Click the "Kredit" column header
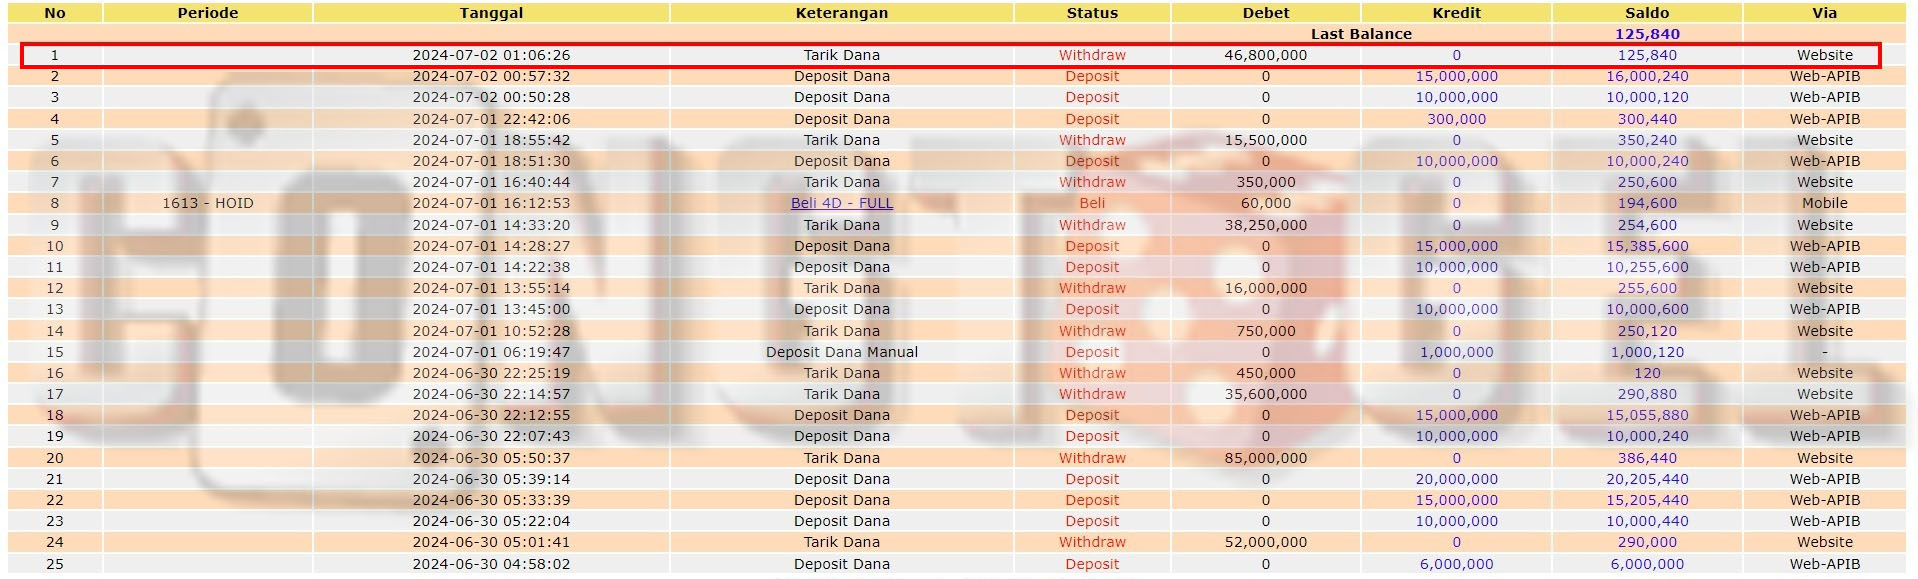 1456,13
